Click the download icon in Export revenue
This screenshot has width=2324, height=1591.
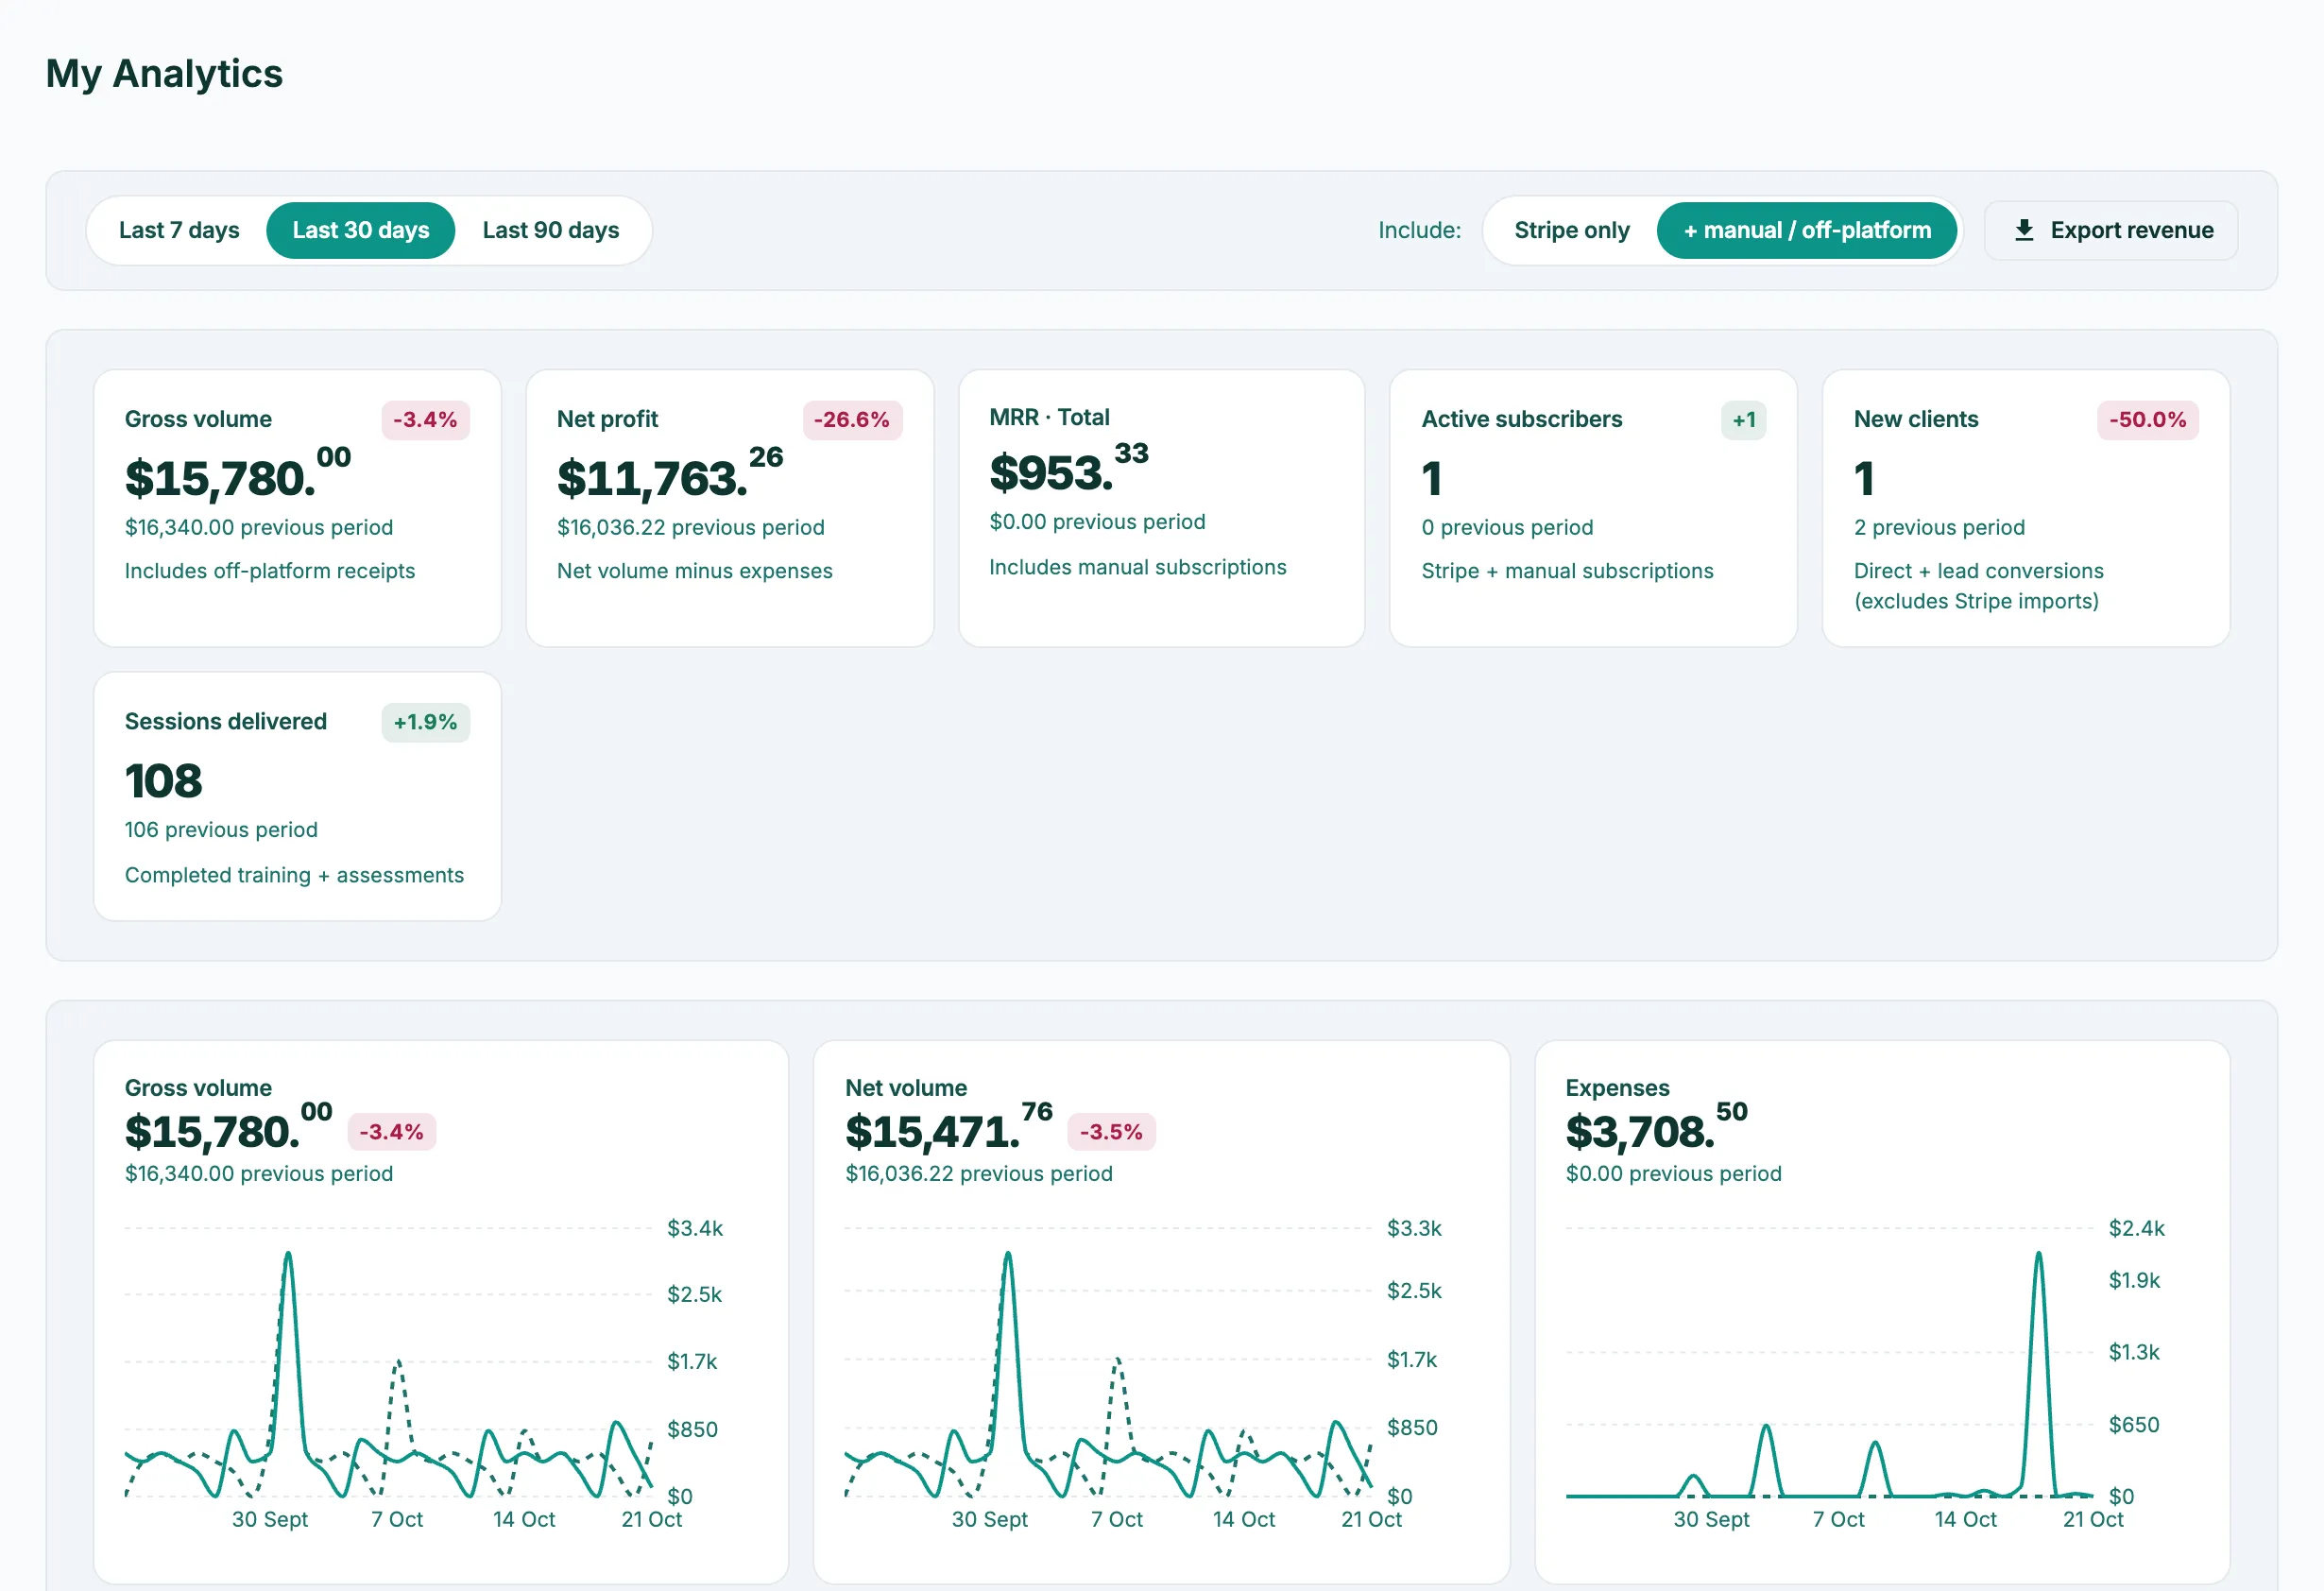pos(2024,230)
